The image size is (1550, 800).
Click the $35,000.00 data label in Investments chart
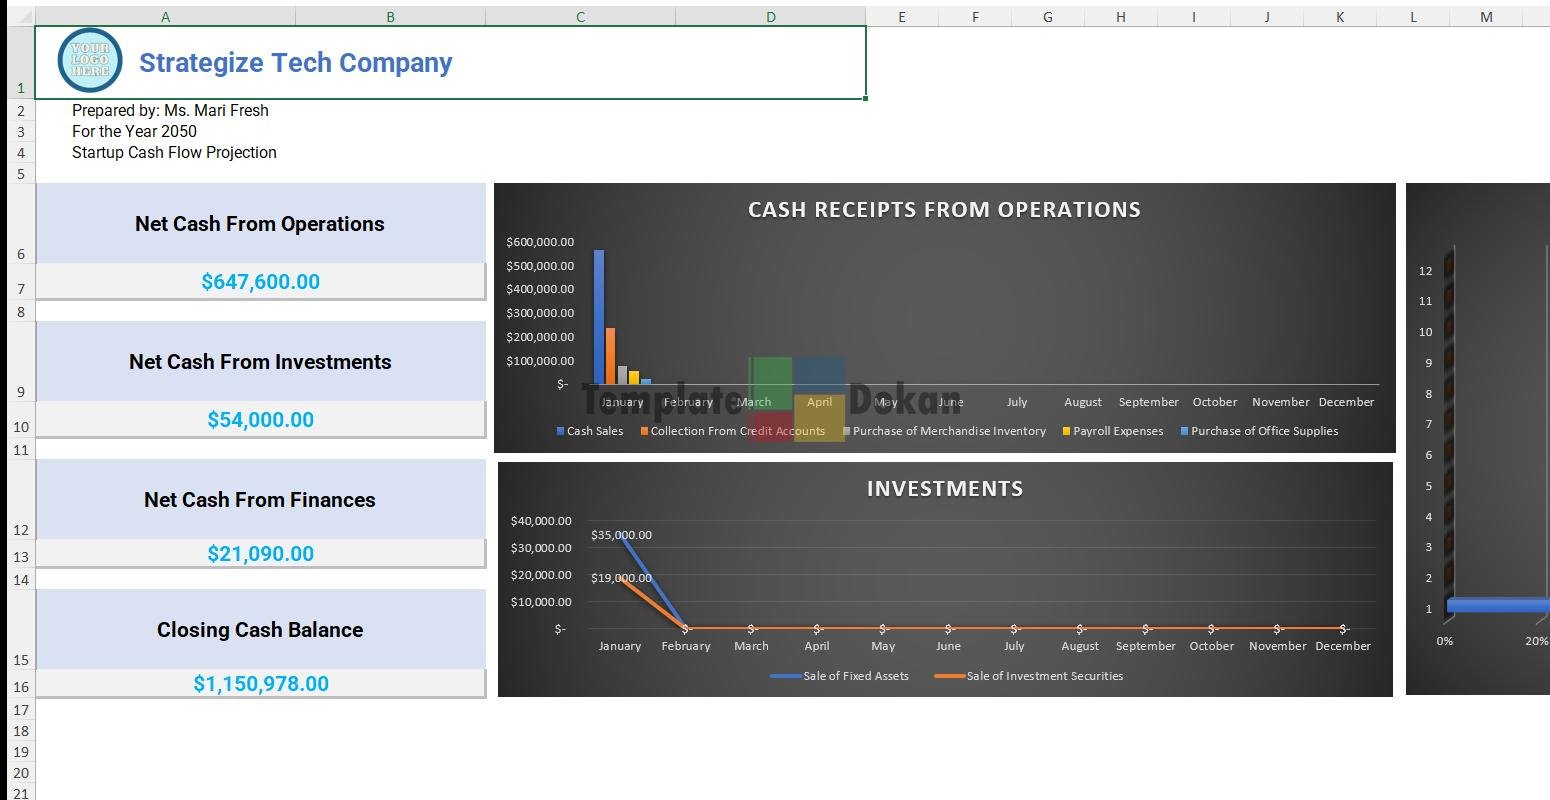pos(621,535)
